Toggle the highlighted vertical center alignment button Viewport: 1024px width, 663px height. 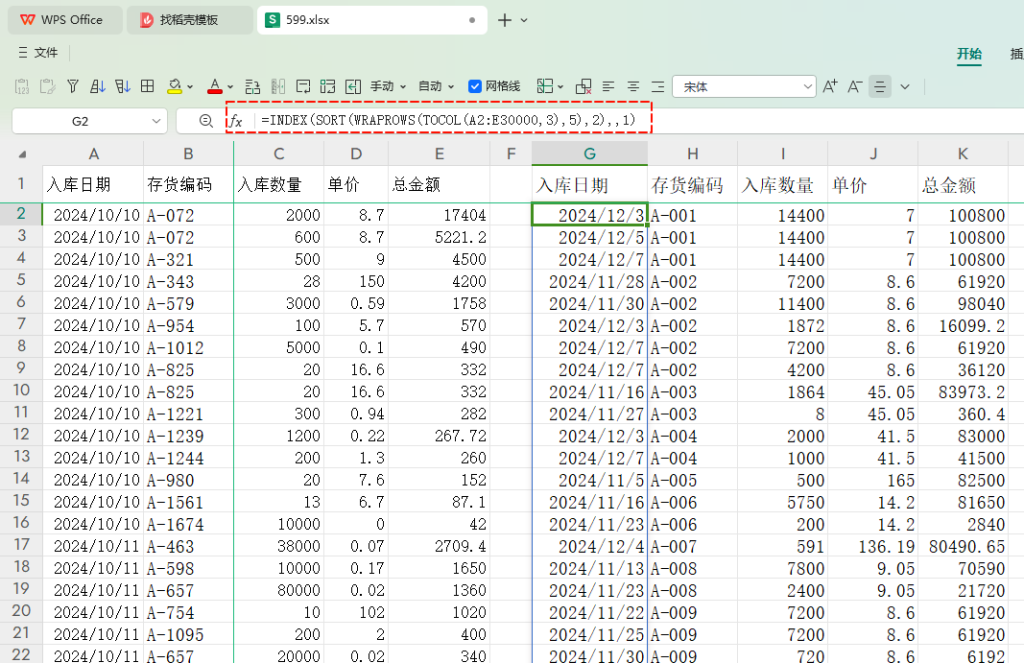pos(880,86)
